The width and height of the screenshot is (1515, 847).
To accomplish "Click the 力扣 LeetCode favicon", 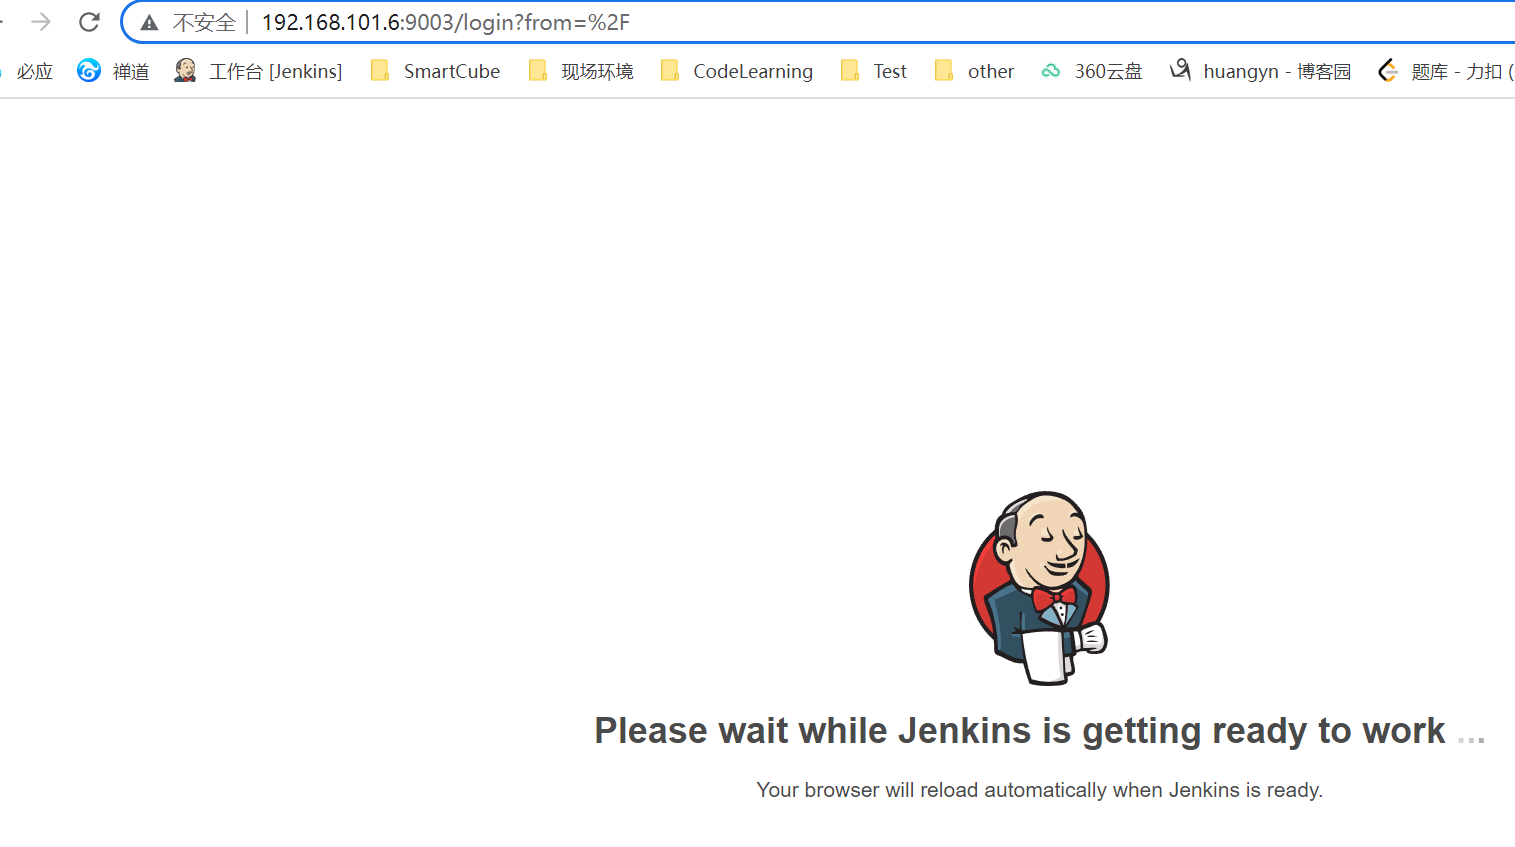I will tap(1388, 70).
